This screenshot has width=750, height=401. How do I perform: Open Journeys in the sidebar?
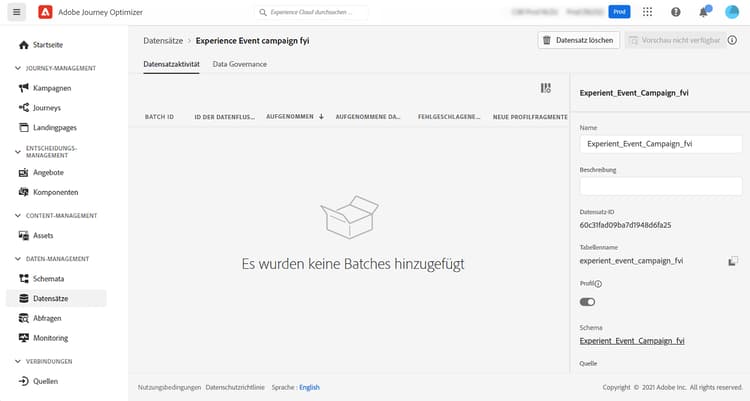point(47,108)
